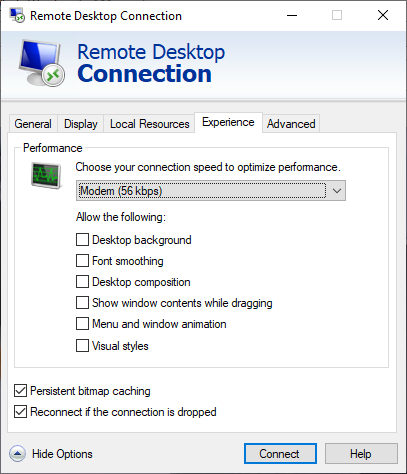Enable Menu and window animation
Viewport: 407px width, 474px height.
(x=82, y=324)
